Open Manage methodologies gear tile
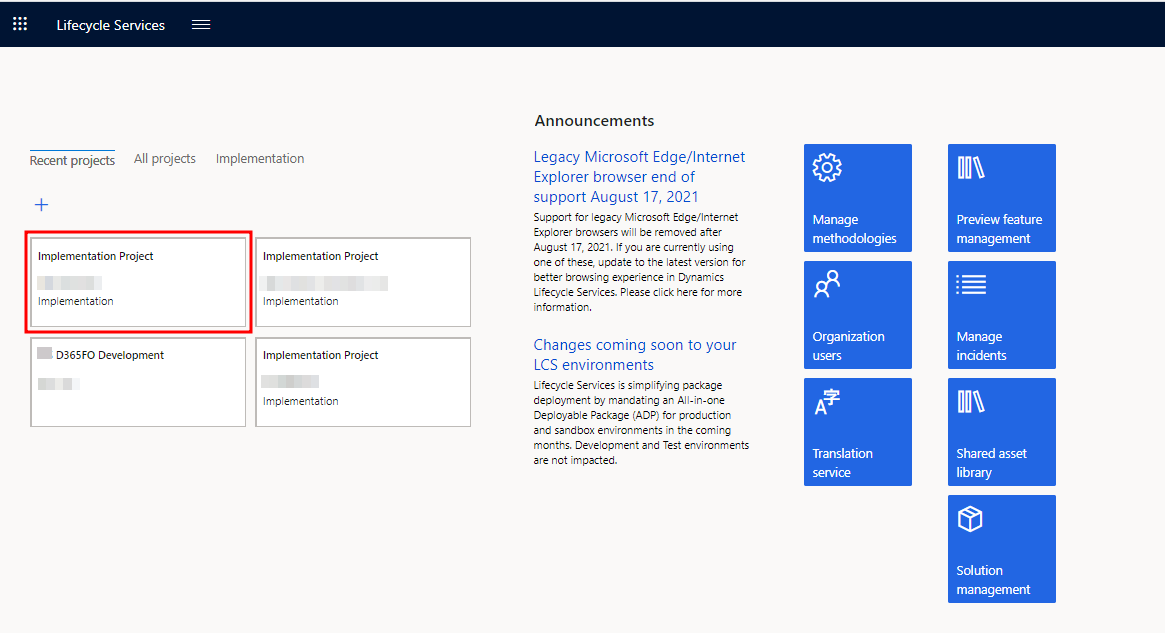The width and height of the screenshot is (1165, 633). click(x=857, y=198)
